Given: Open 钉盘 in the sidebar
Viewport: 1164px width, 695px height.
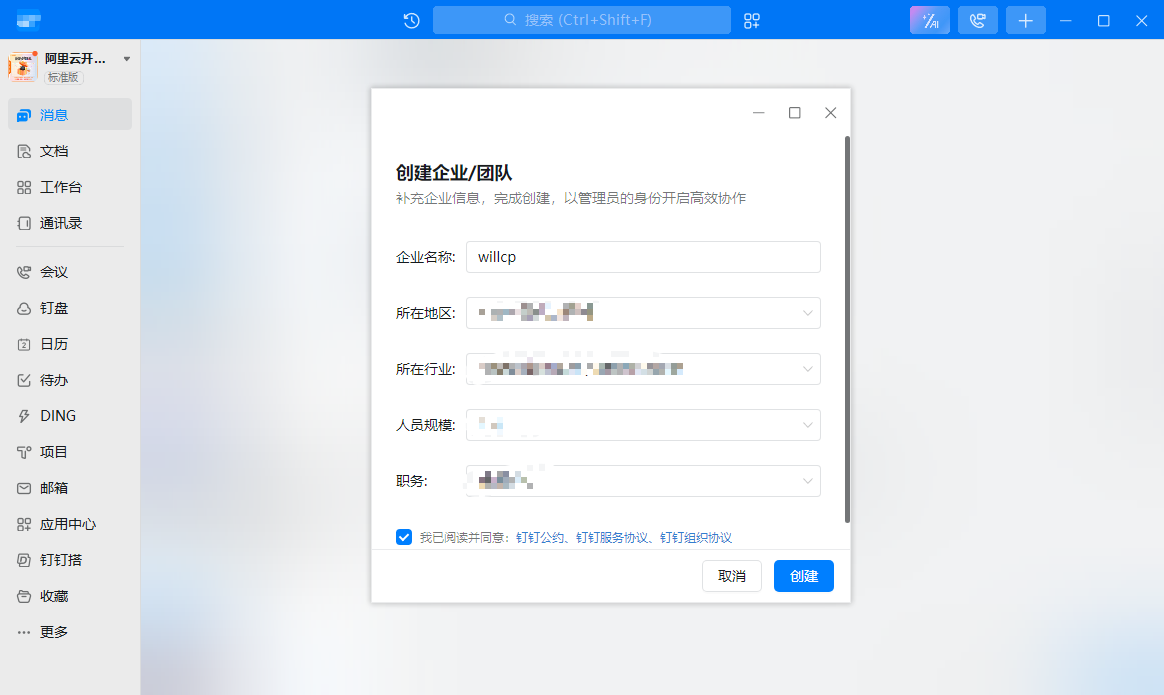Looking at the screenshot, I should coord(70,307).
